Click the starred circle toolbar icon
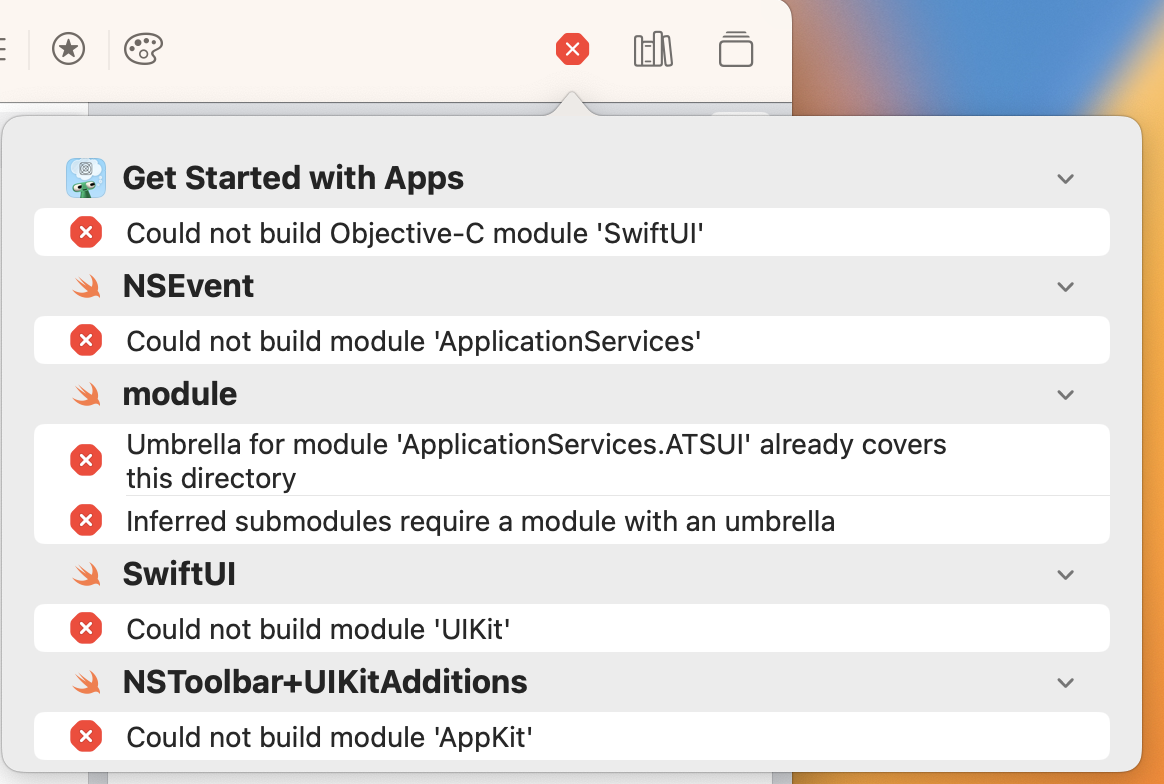This screenshot has width=1164, height=784. (x=68, y=49)
